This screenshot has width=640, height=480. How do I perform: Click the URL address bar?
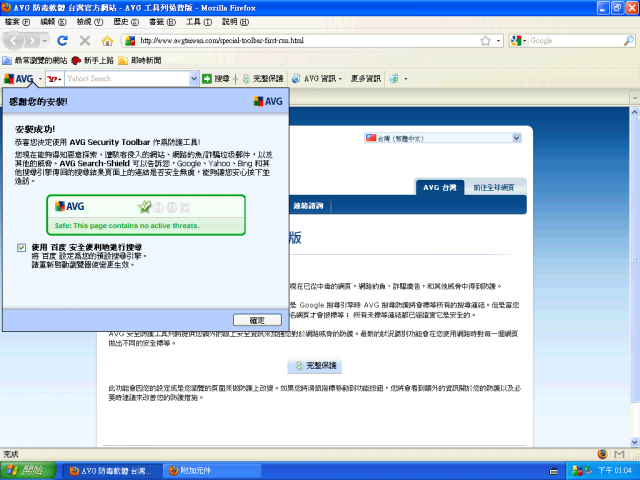[x=308, y=40]
